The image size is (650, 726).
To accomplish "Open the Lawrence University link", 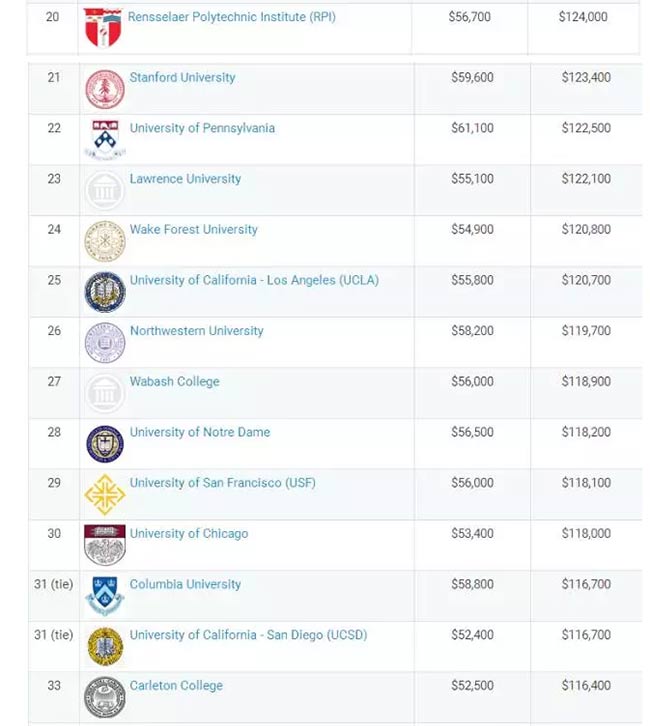I will (x=185, y=179).
